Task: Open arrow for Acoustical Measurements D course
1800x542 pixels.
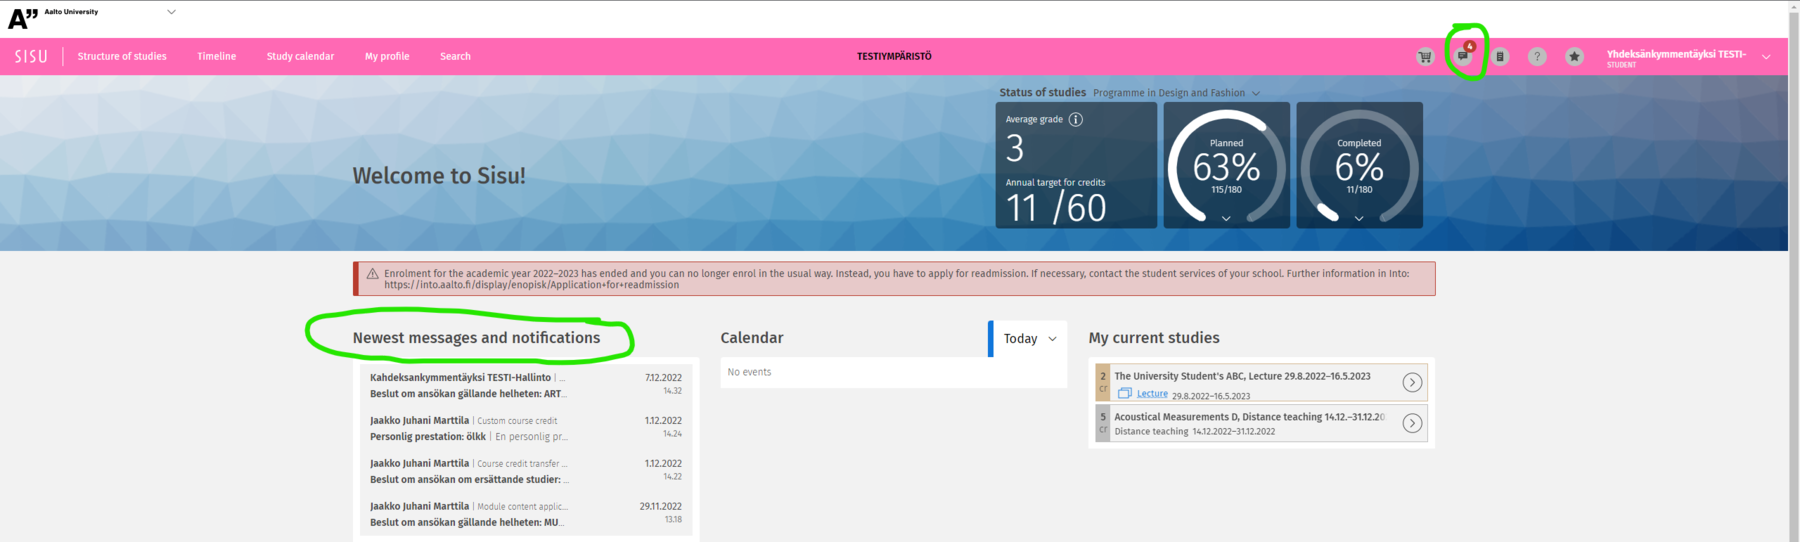Action: [1412, 424]
